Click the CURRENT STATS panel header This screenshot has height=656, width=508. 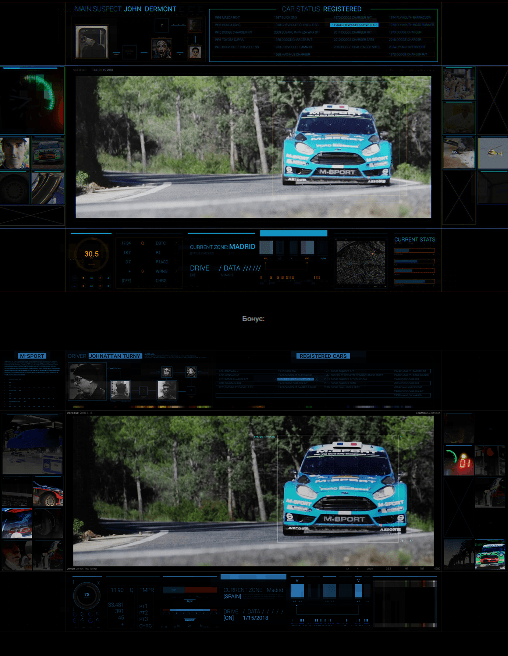pos(414,240)
